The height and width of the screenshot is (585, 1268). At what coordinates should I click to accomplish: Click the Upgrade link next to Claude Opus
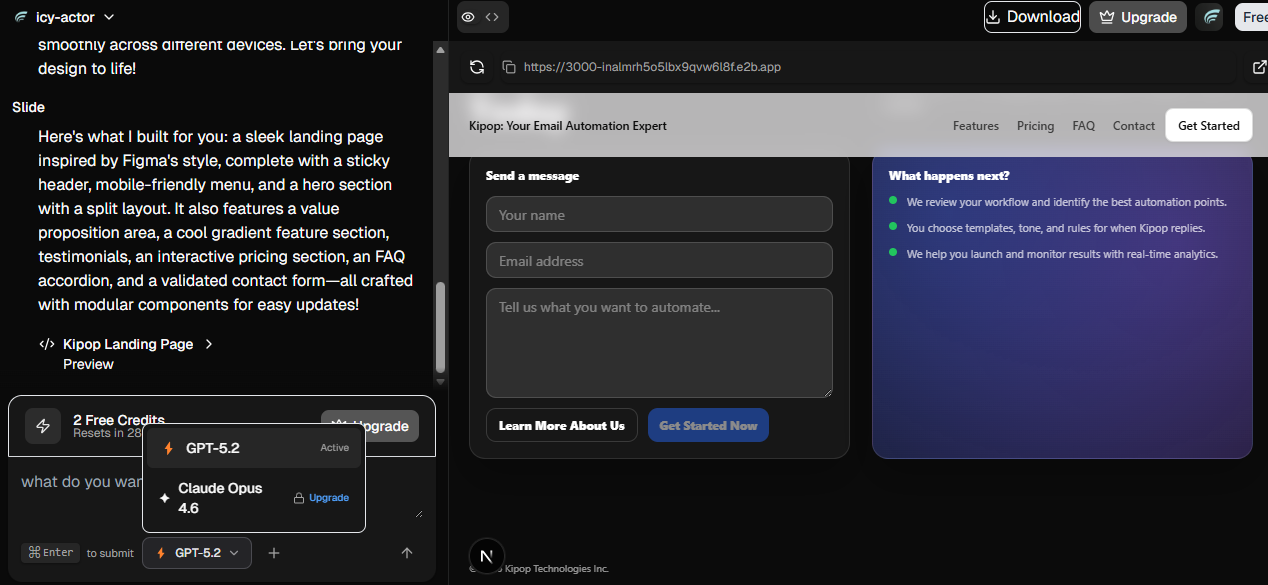tap(329, 498)
